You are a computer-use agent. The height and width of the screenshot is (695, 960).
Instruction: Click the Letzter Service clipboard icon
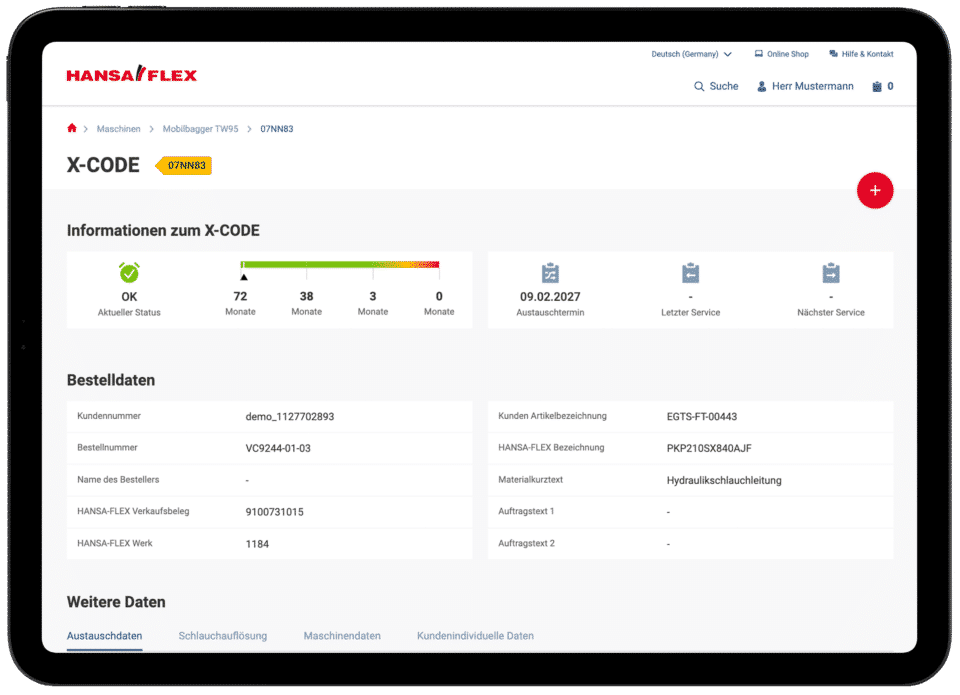coord(690,271)
